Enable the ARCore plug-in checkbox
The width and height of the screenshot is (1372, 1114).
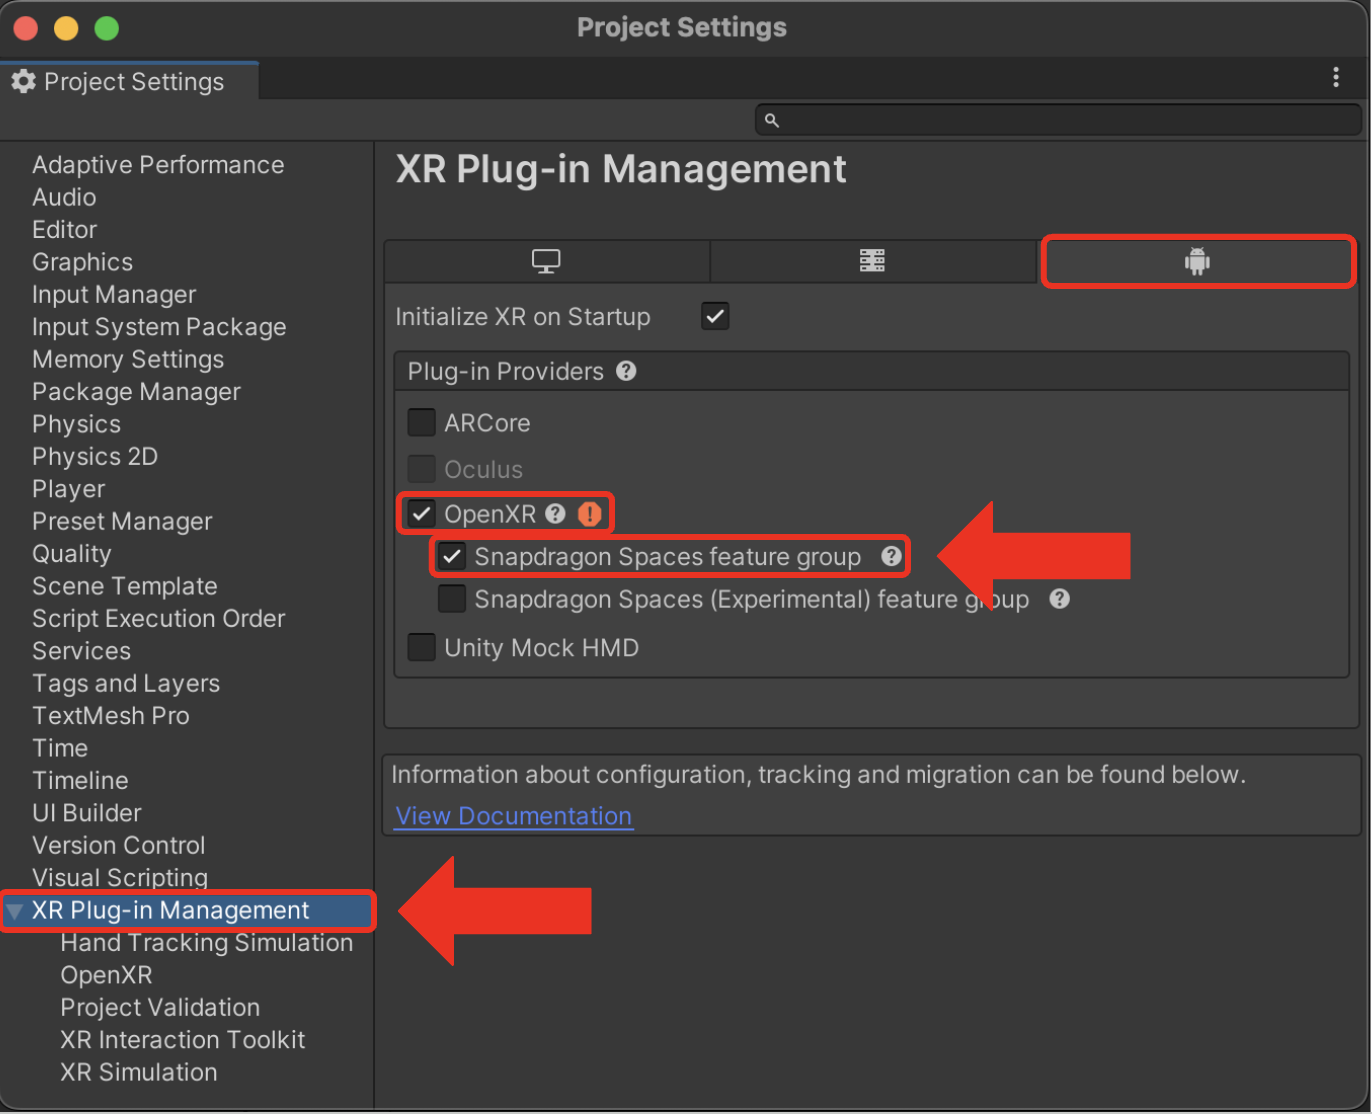422,423
